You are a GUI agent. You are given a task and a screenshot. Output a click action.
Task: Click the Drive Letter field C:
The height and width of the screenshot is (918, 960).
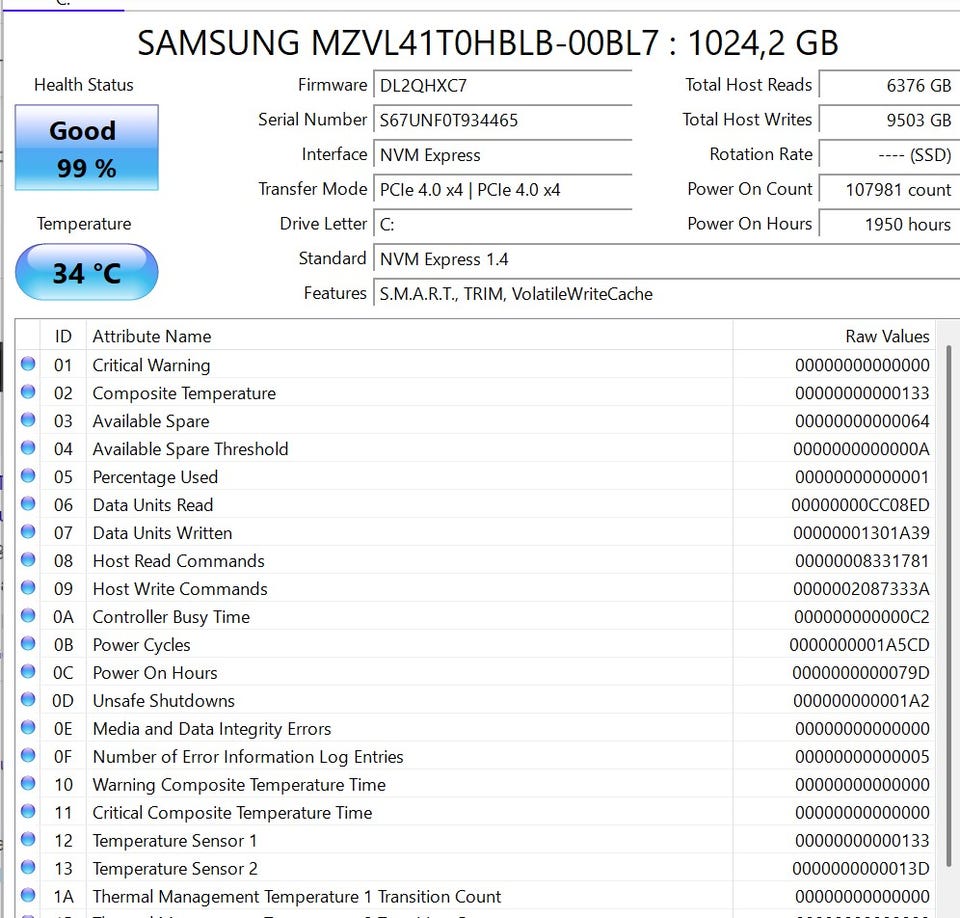[502, 224]
